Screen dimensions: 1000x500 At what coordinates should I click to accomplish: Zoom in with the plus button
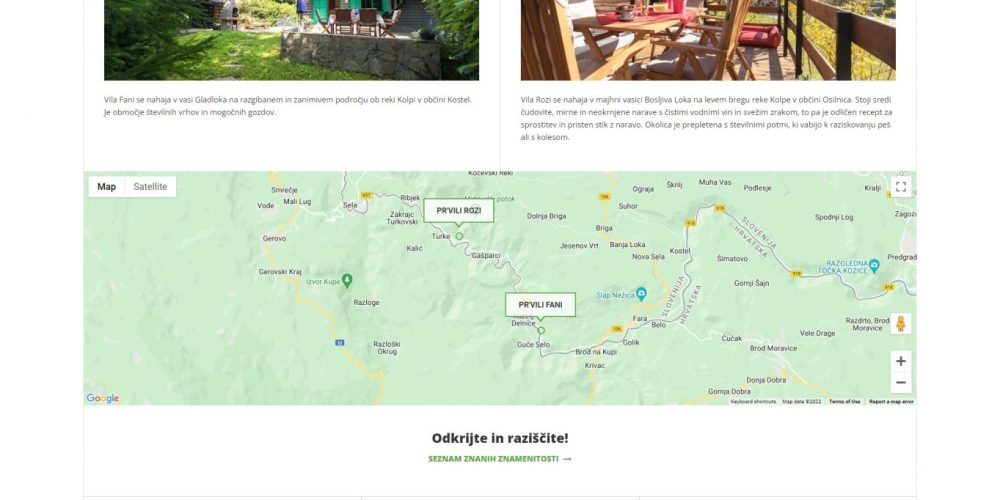[x=901, y=362]
